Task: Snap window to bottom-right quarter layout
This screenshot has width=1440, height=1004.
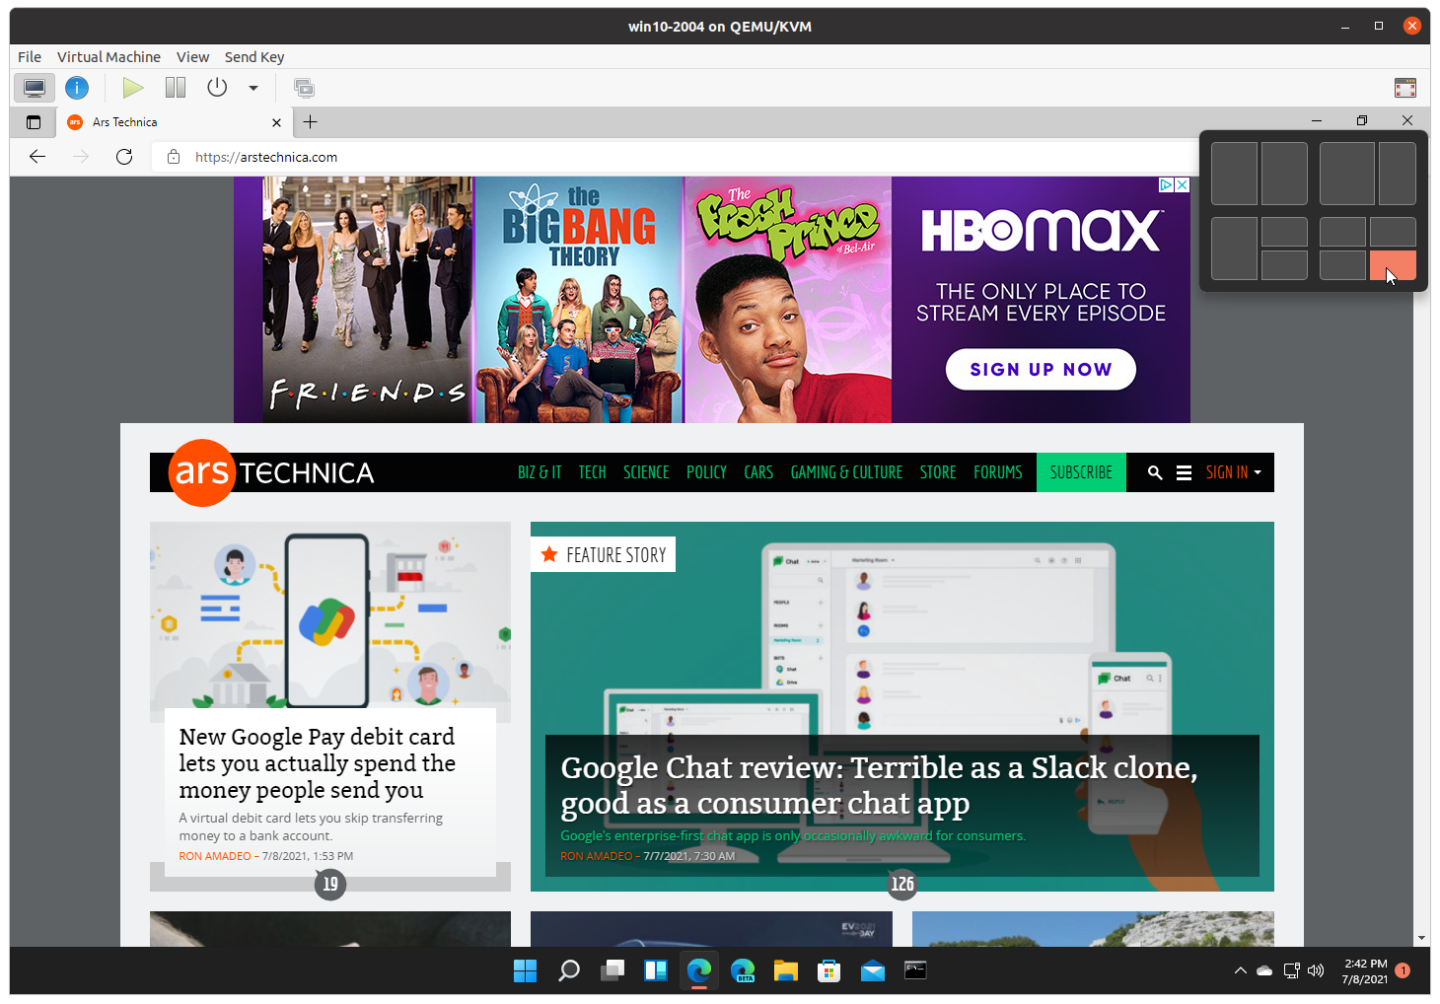Action: (x=1392, y=265)
